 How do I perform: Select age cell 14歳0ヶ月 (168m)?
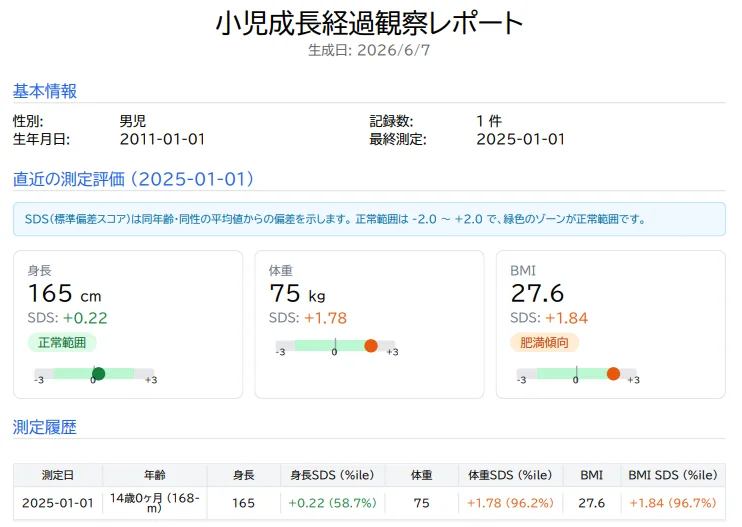[155, 503]
